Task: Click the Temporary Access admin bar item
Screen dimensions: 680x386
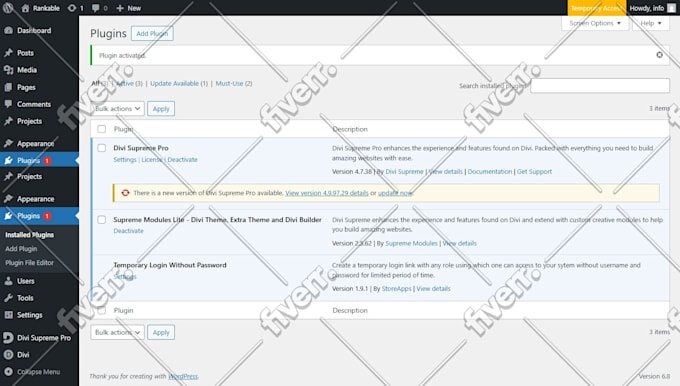Action: click(x=596, y=8)
